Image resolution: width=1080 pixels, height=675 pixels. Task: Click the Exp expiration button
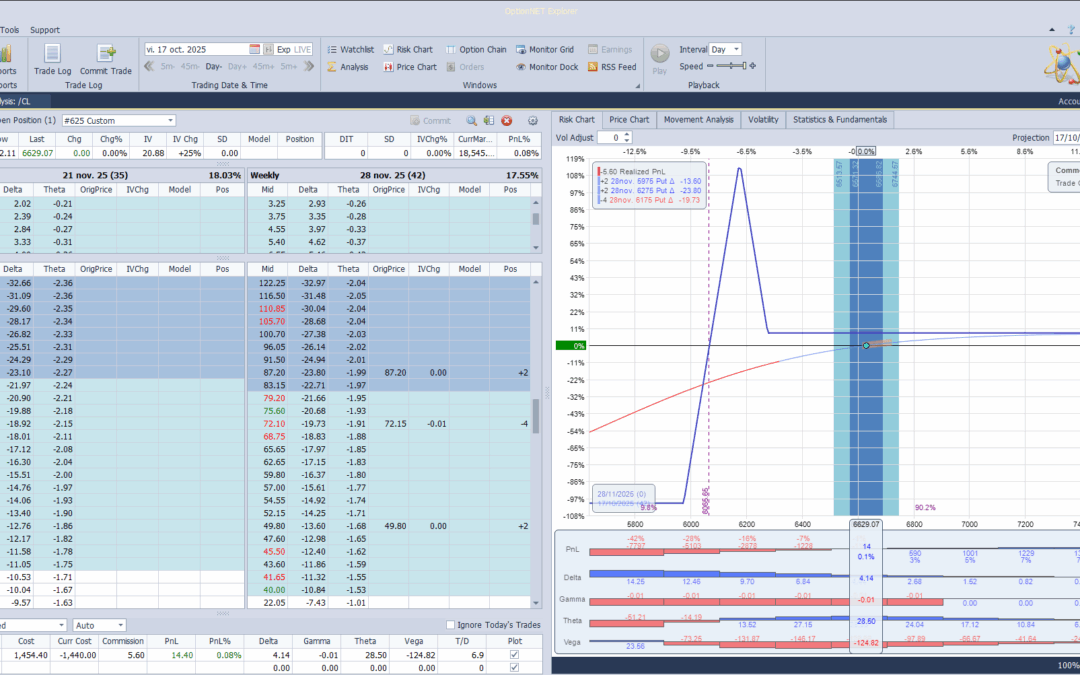click(x=283, y=49)
